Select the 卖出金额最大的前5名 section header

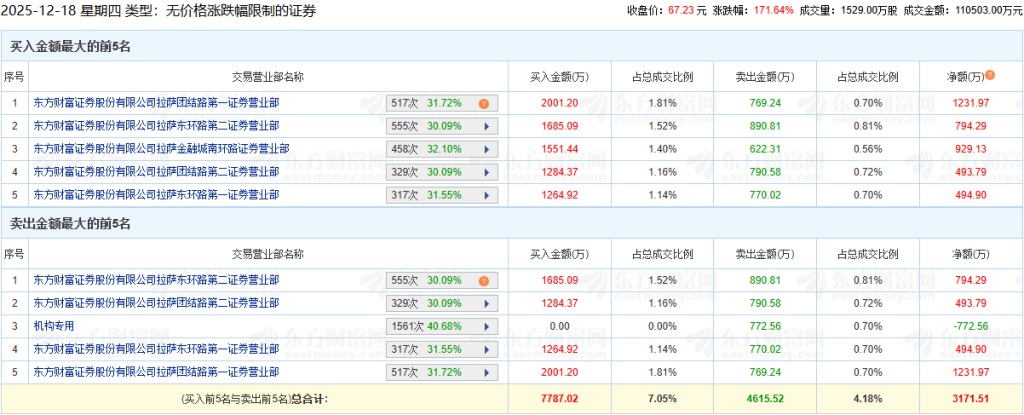click(71, 223)
